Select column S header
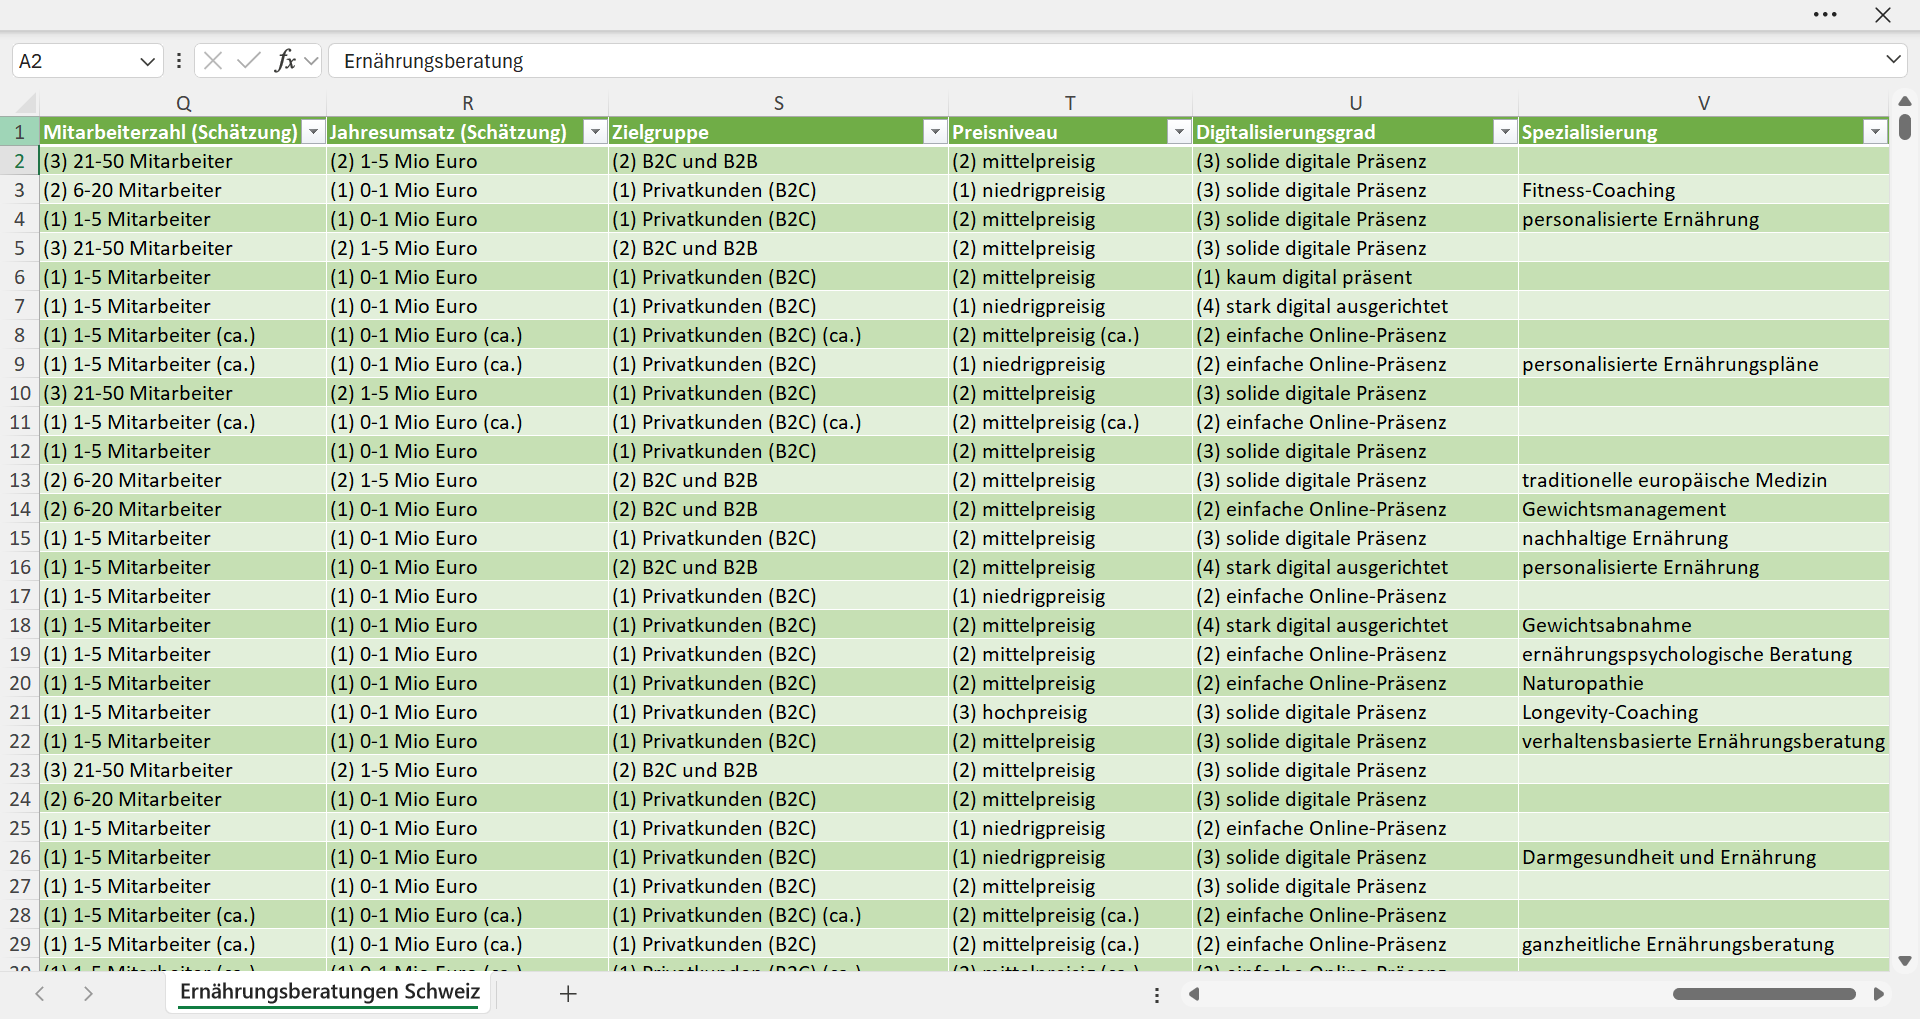The image size is (1920, 1019). (779, 103)
